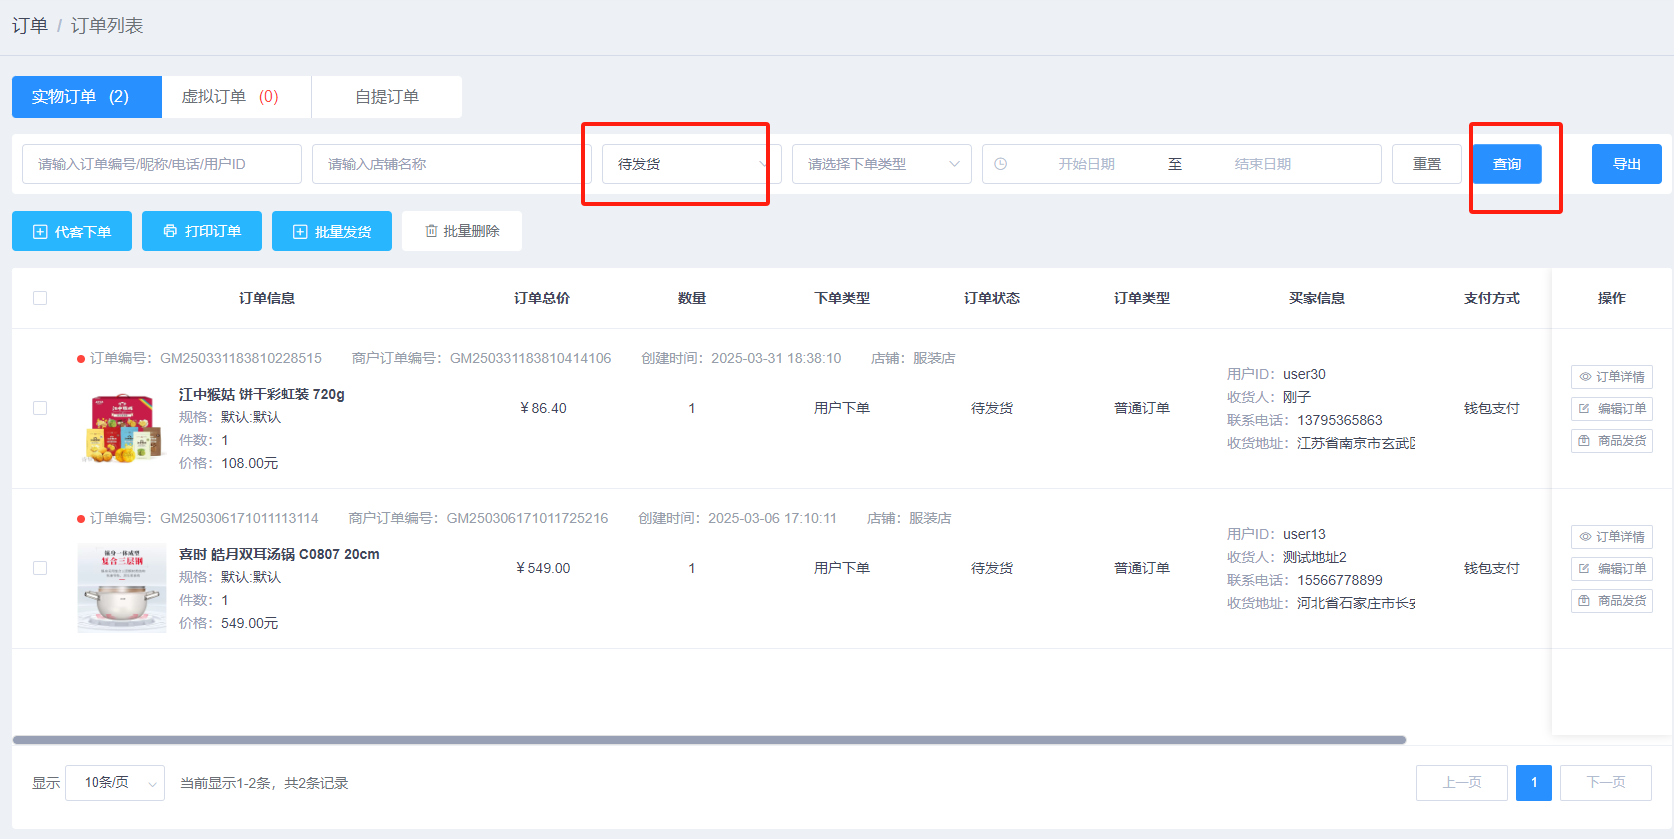Click 编辑订单 for the first order
Image resolution: width=1674 pixels, height=839 pixels.
click(1611, 409)
